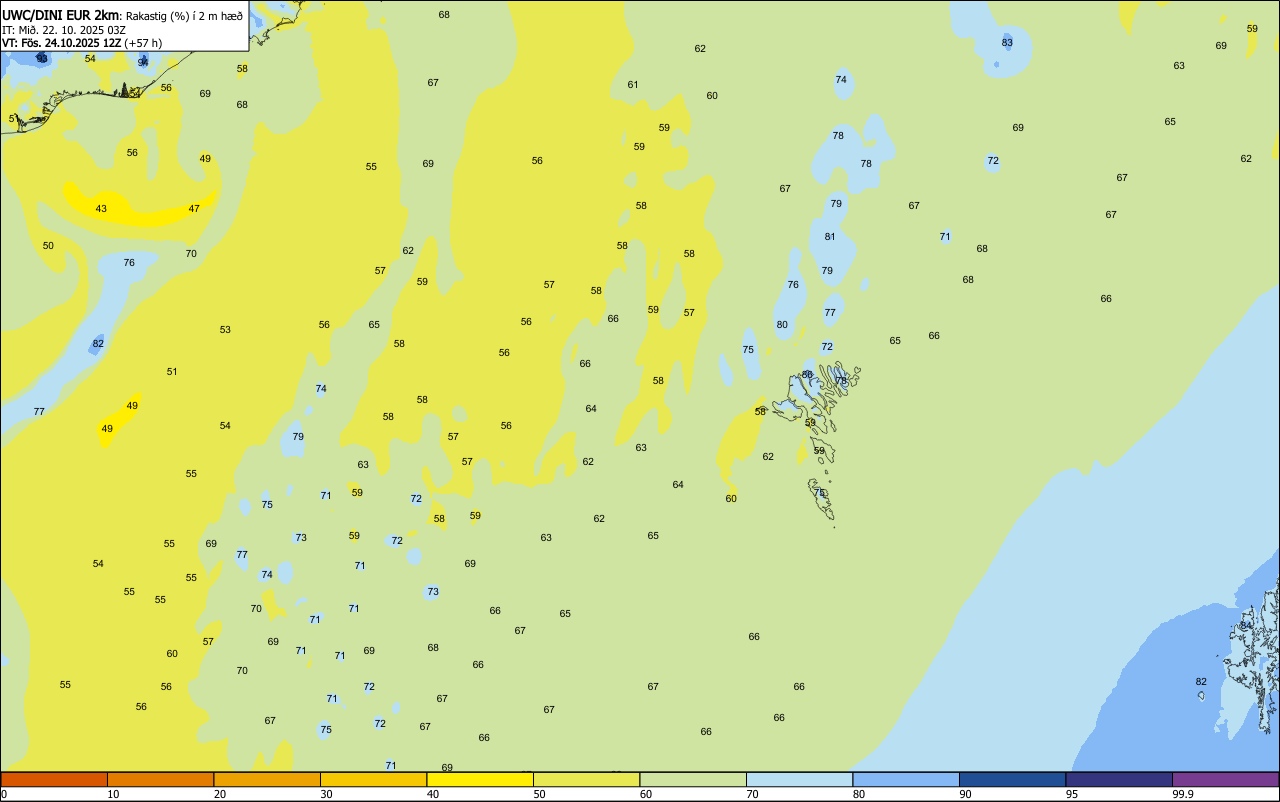Click the purple legend band above 99.9
Image resolution: width=1280 pixels, height=802 pixels.
point(1225,779)
